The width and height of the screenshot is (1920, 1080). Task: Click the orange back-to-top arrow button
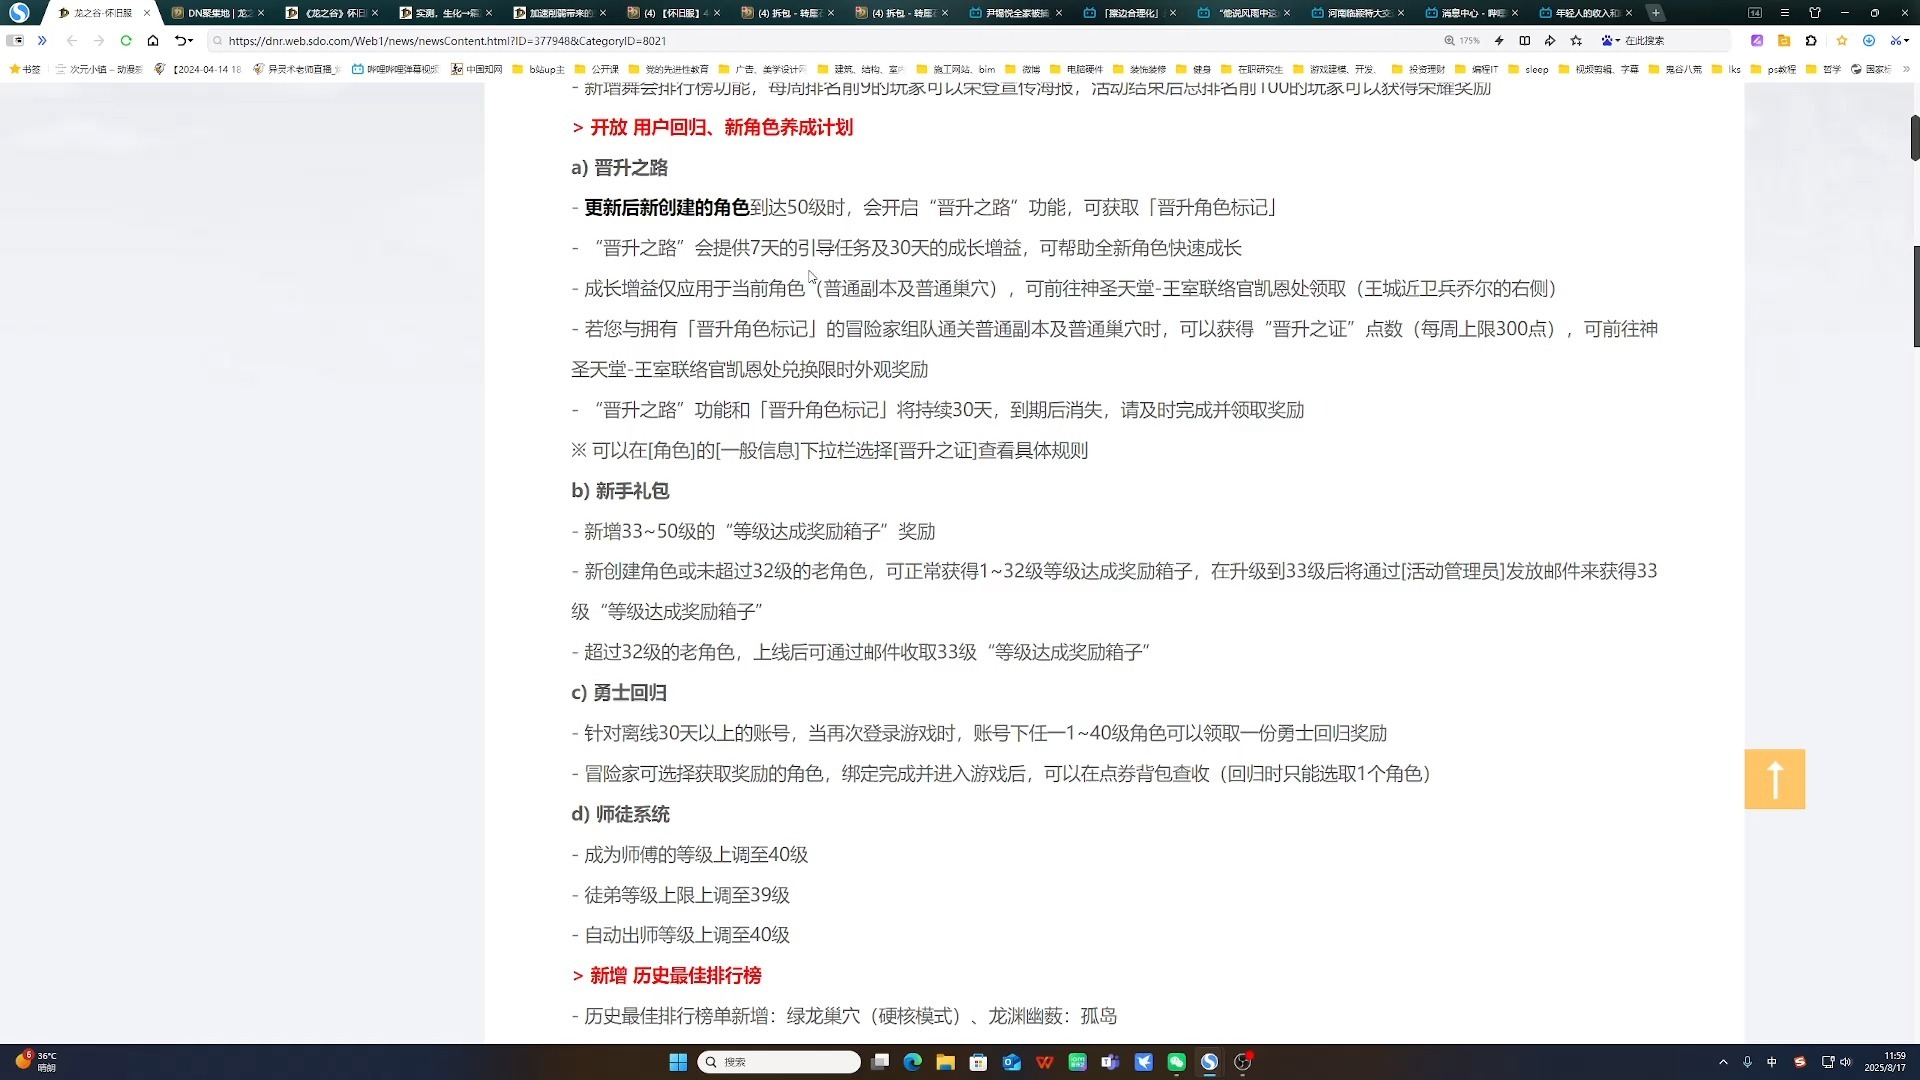pos(1774,779)
